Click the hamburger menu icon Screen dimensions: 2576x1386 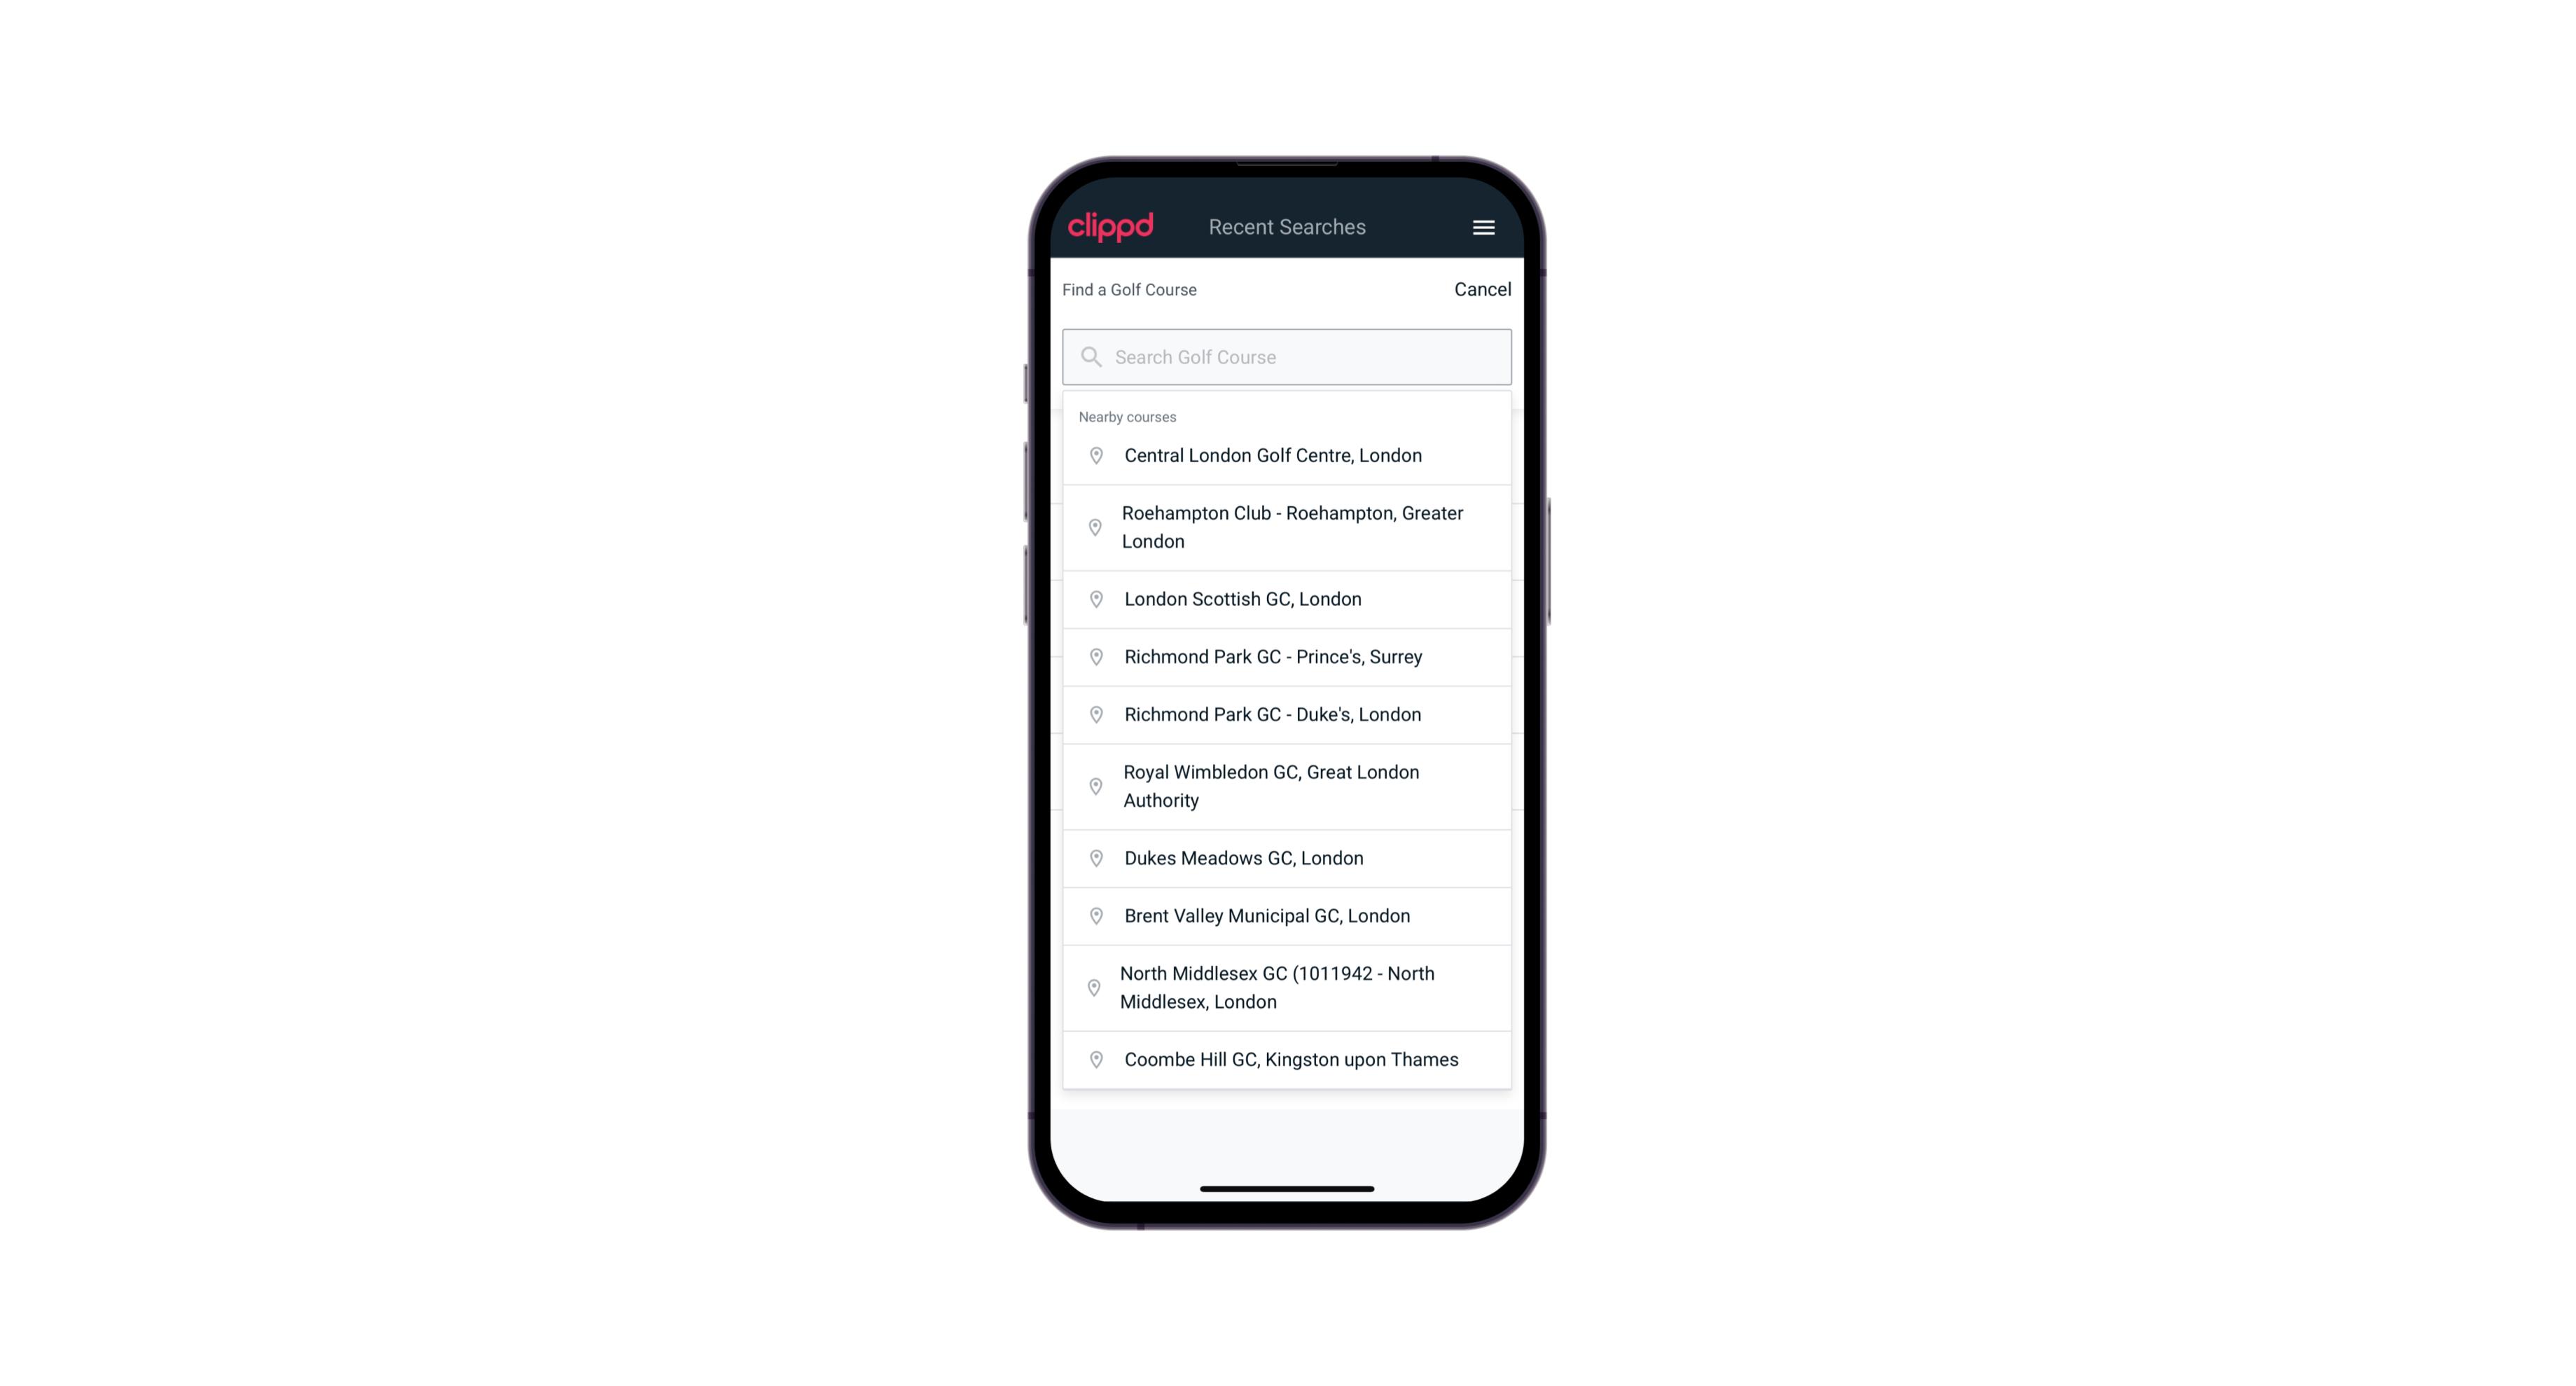[x=1483, y=227]
